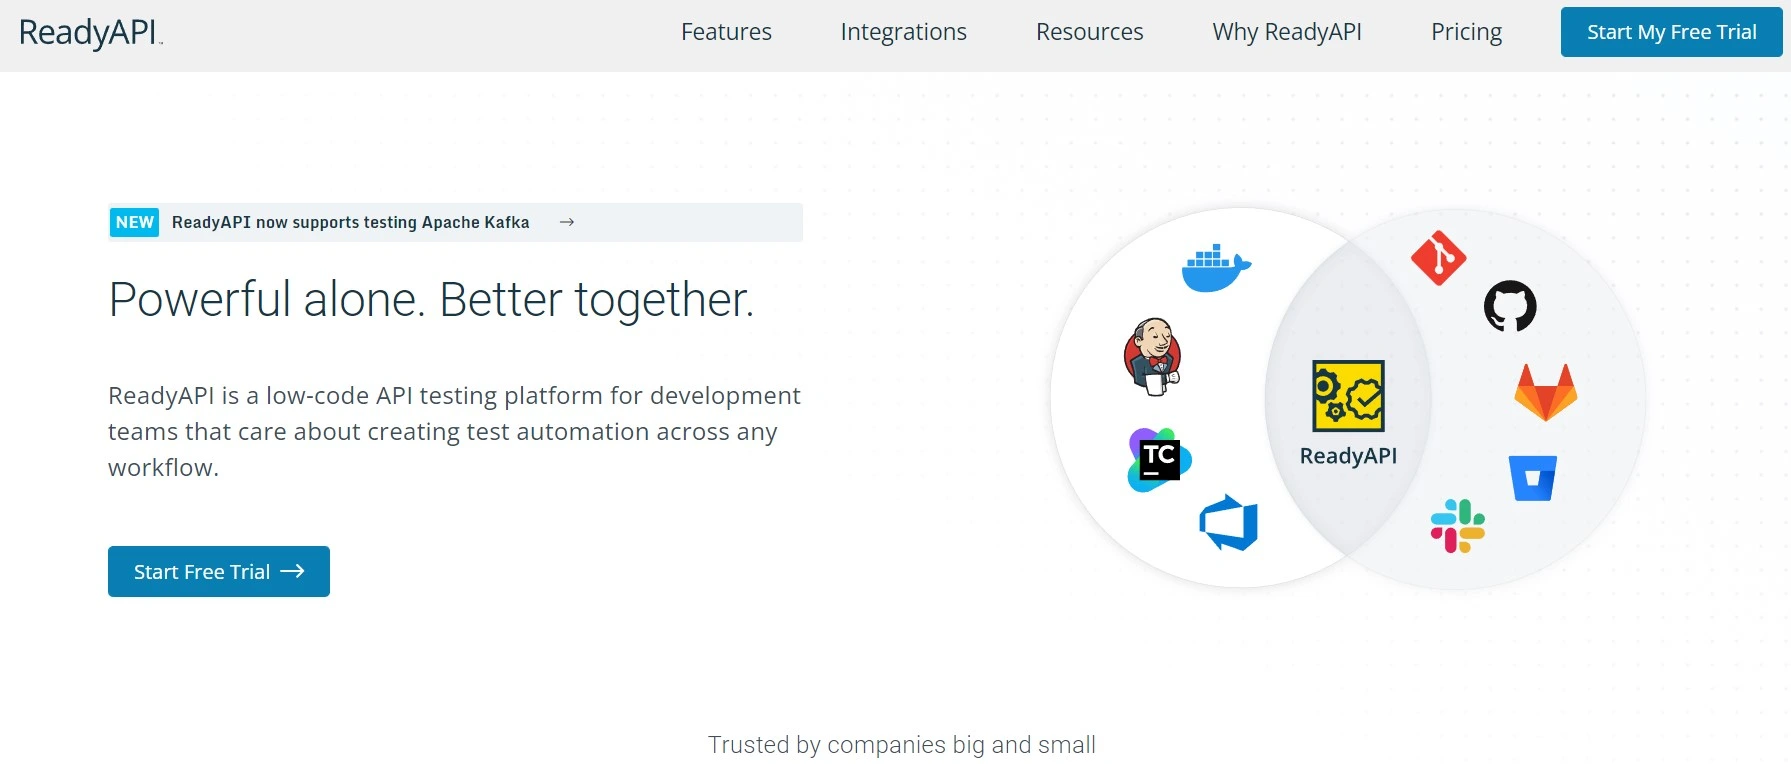Image resolution: width=1791 pixels, height=764 pixels.
Task: Click the Jenkins butler icon
Action: coord(1153,357)
